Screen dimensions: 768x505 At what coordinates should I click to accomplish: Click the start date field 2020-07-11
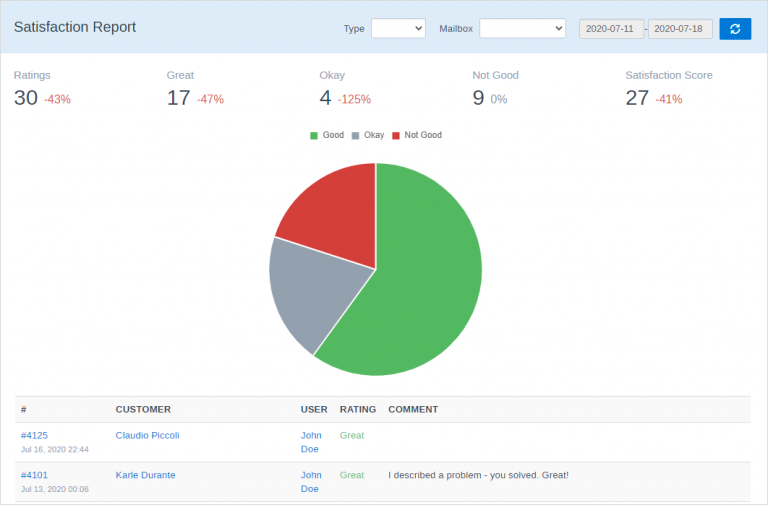(611, 29)
